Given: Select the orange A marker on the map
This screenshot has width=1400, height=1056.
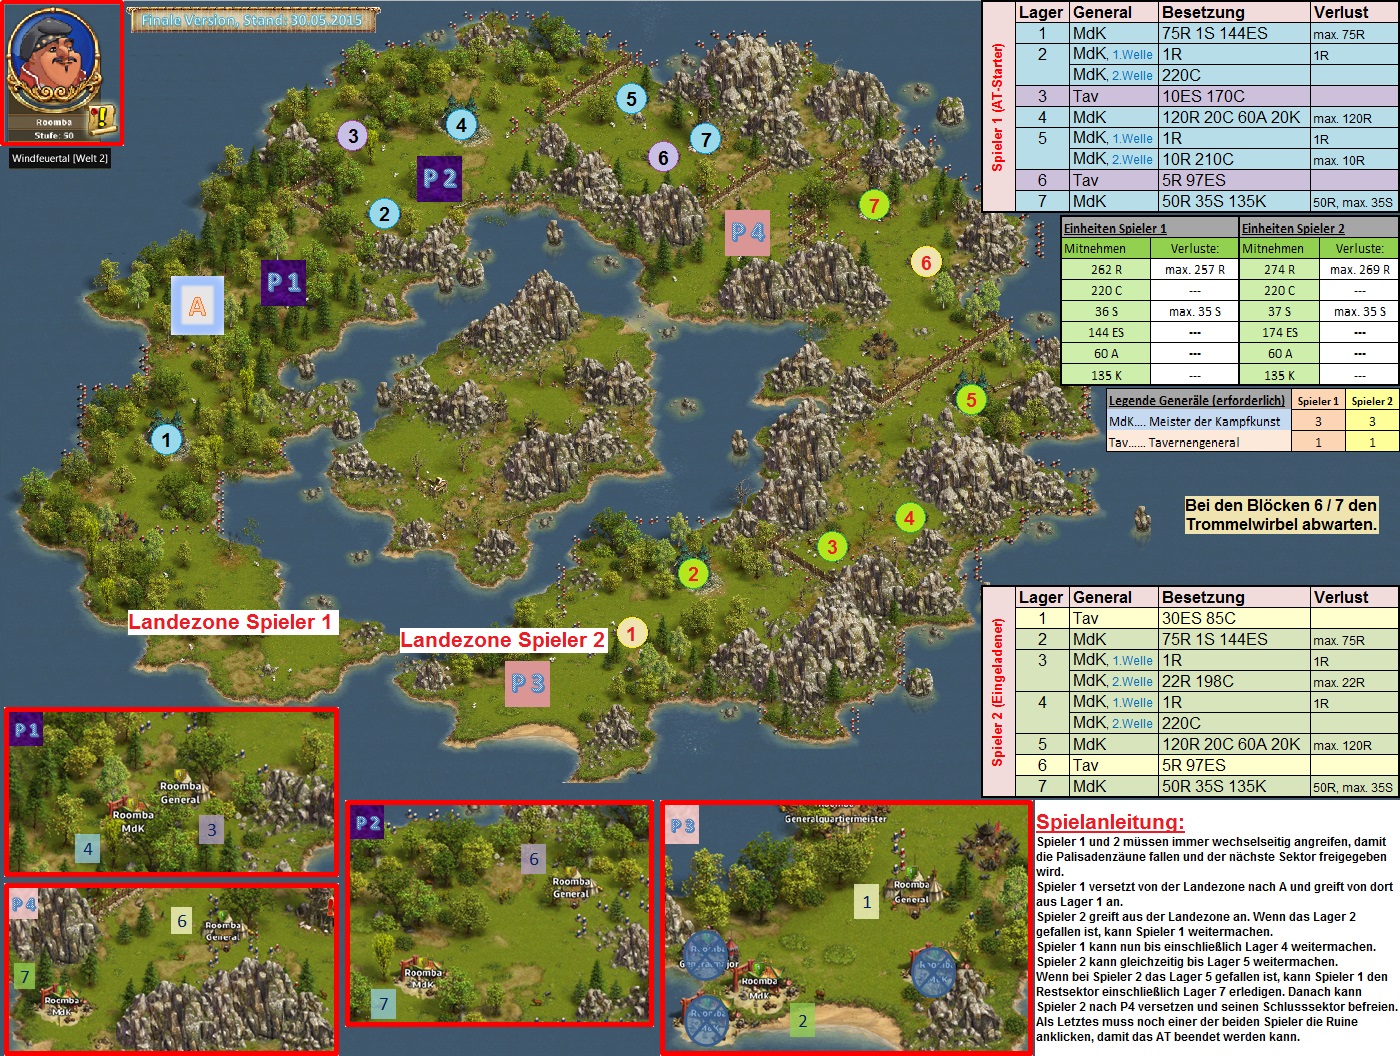Looking at the screenshot, I should (x=197, y=306).
